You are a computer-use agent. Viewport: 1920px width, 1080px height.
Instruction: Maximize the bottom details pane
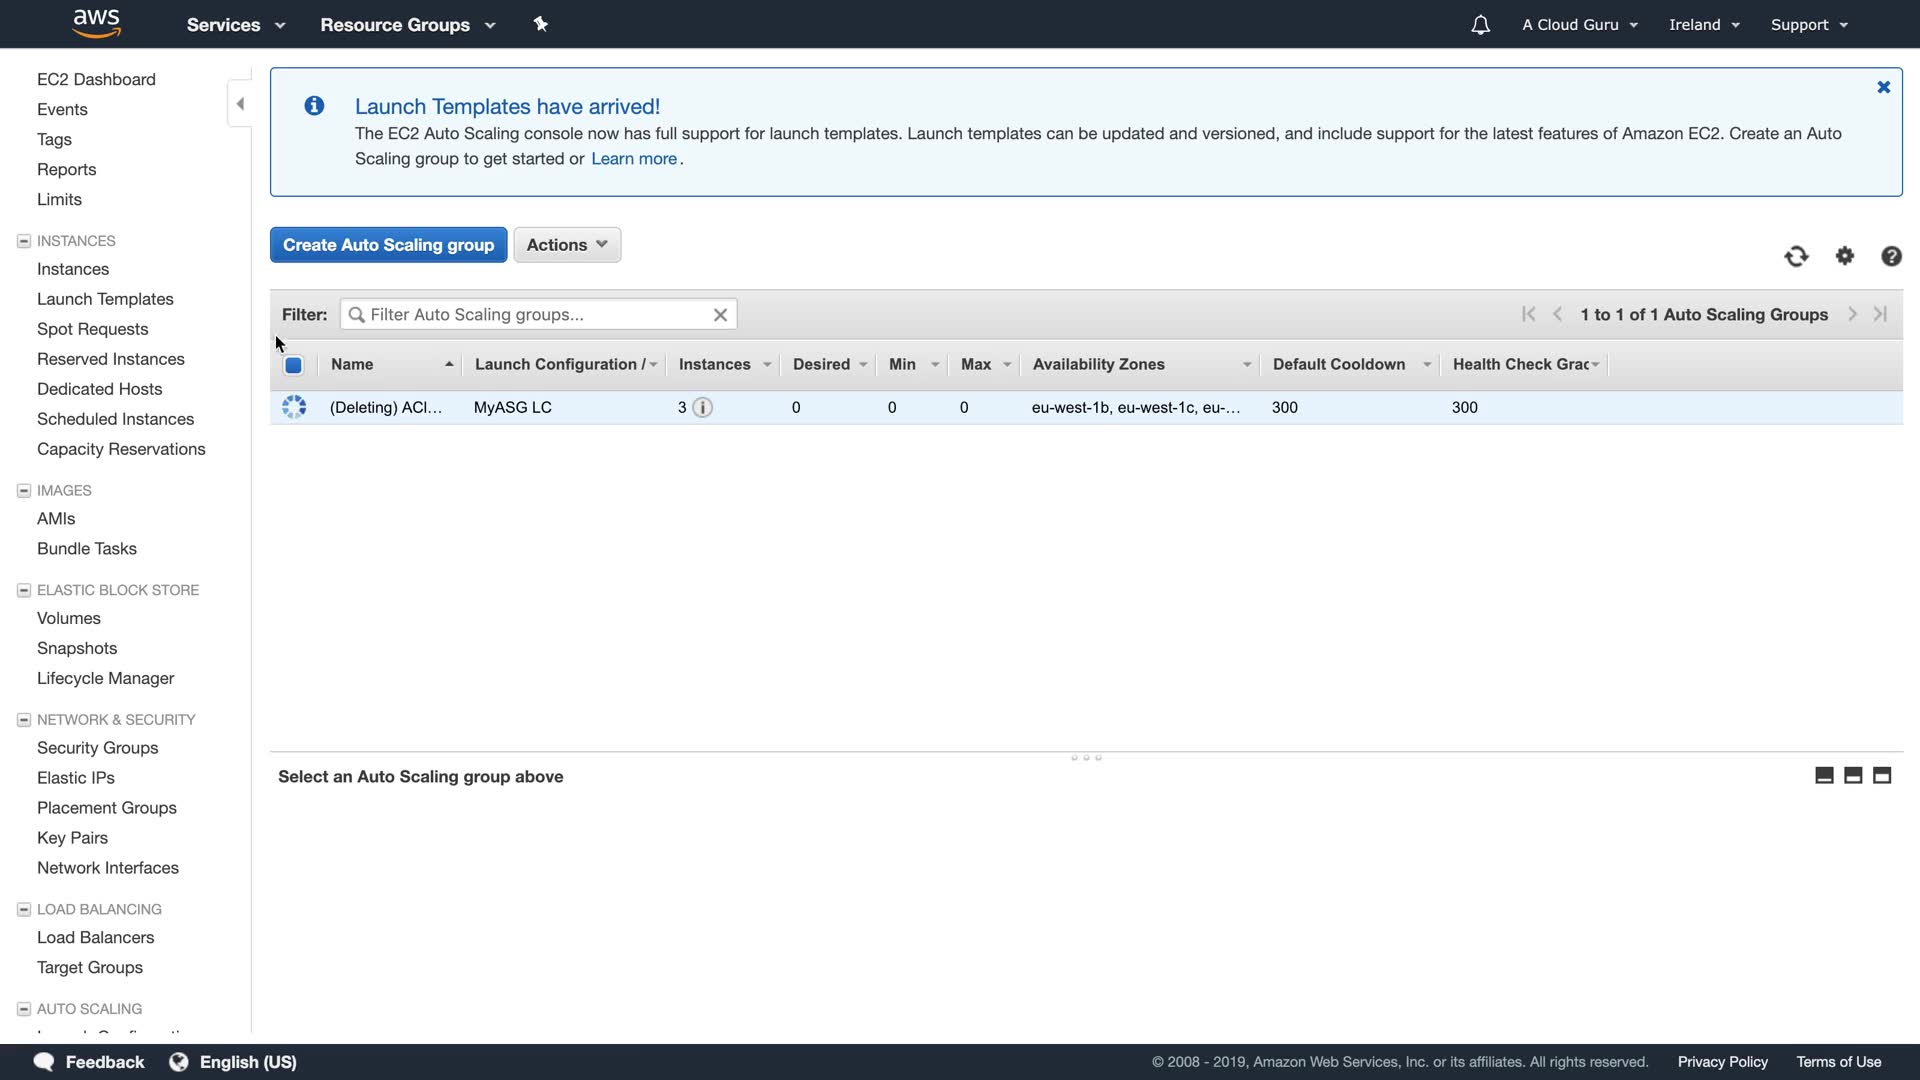tap(1882, 776)
